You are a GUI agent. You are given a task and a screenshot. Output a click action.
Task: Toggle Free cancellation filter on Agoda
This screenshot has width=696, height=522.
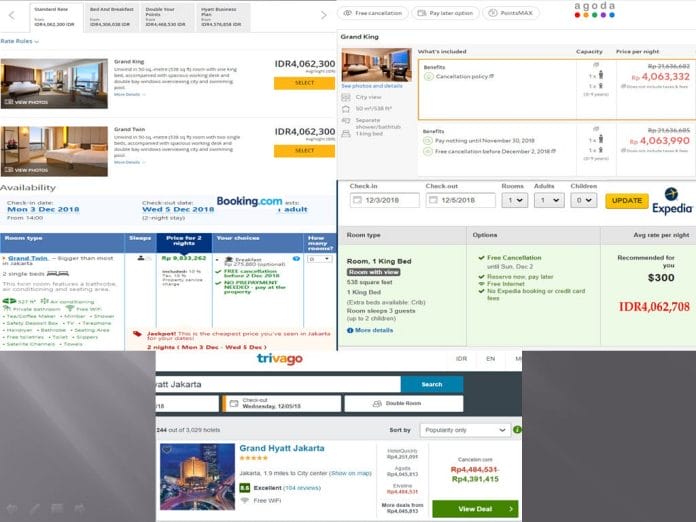point(373,13)
